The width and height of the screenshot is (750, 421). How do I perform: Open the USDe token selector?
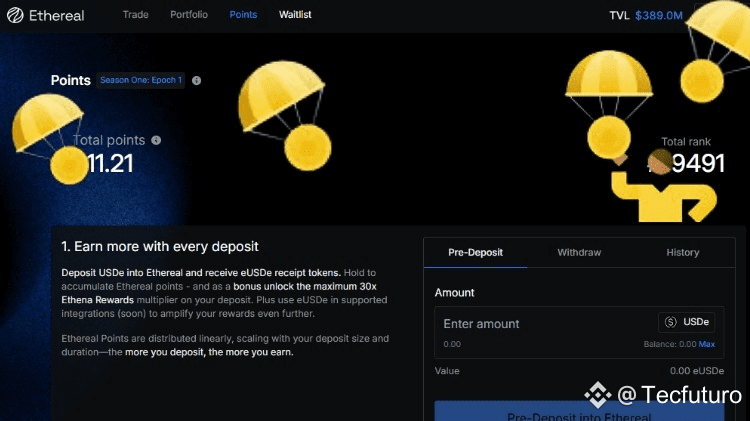pyautogui.click(x=686, y=322)
